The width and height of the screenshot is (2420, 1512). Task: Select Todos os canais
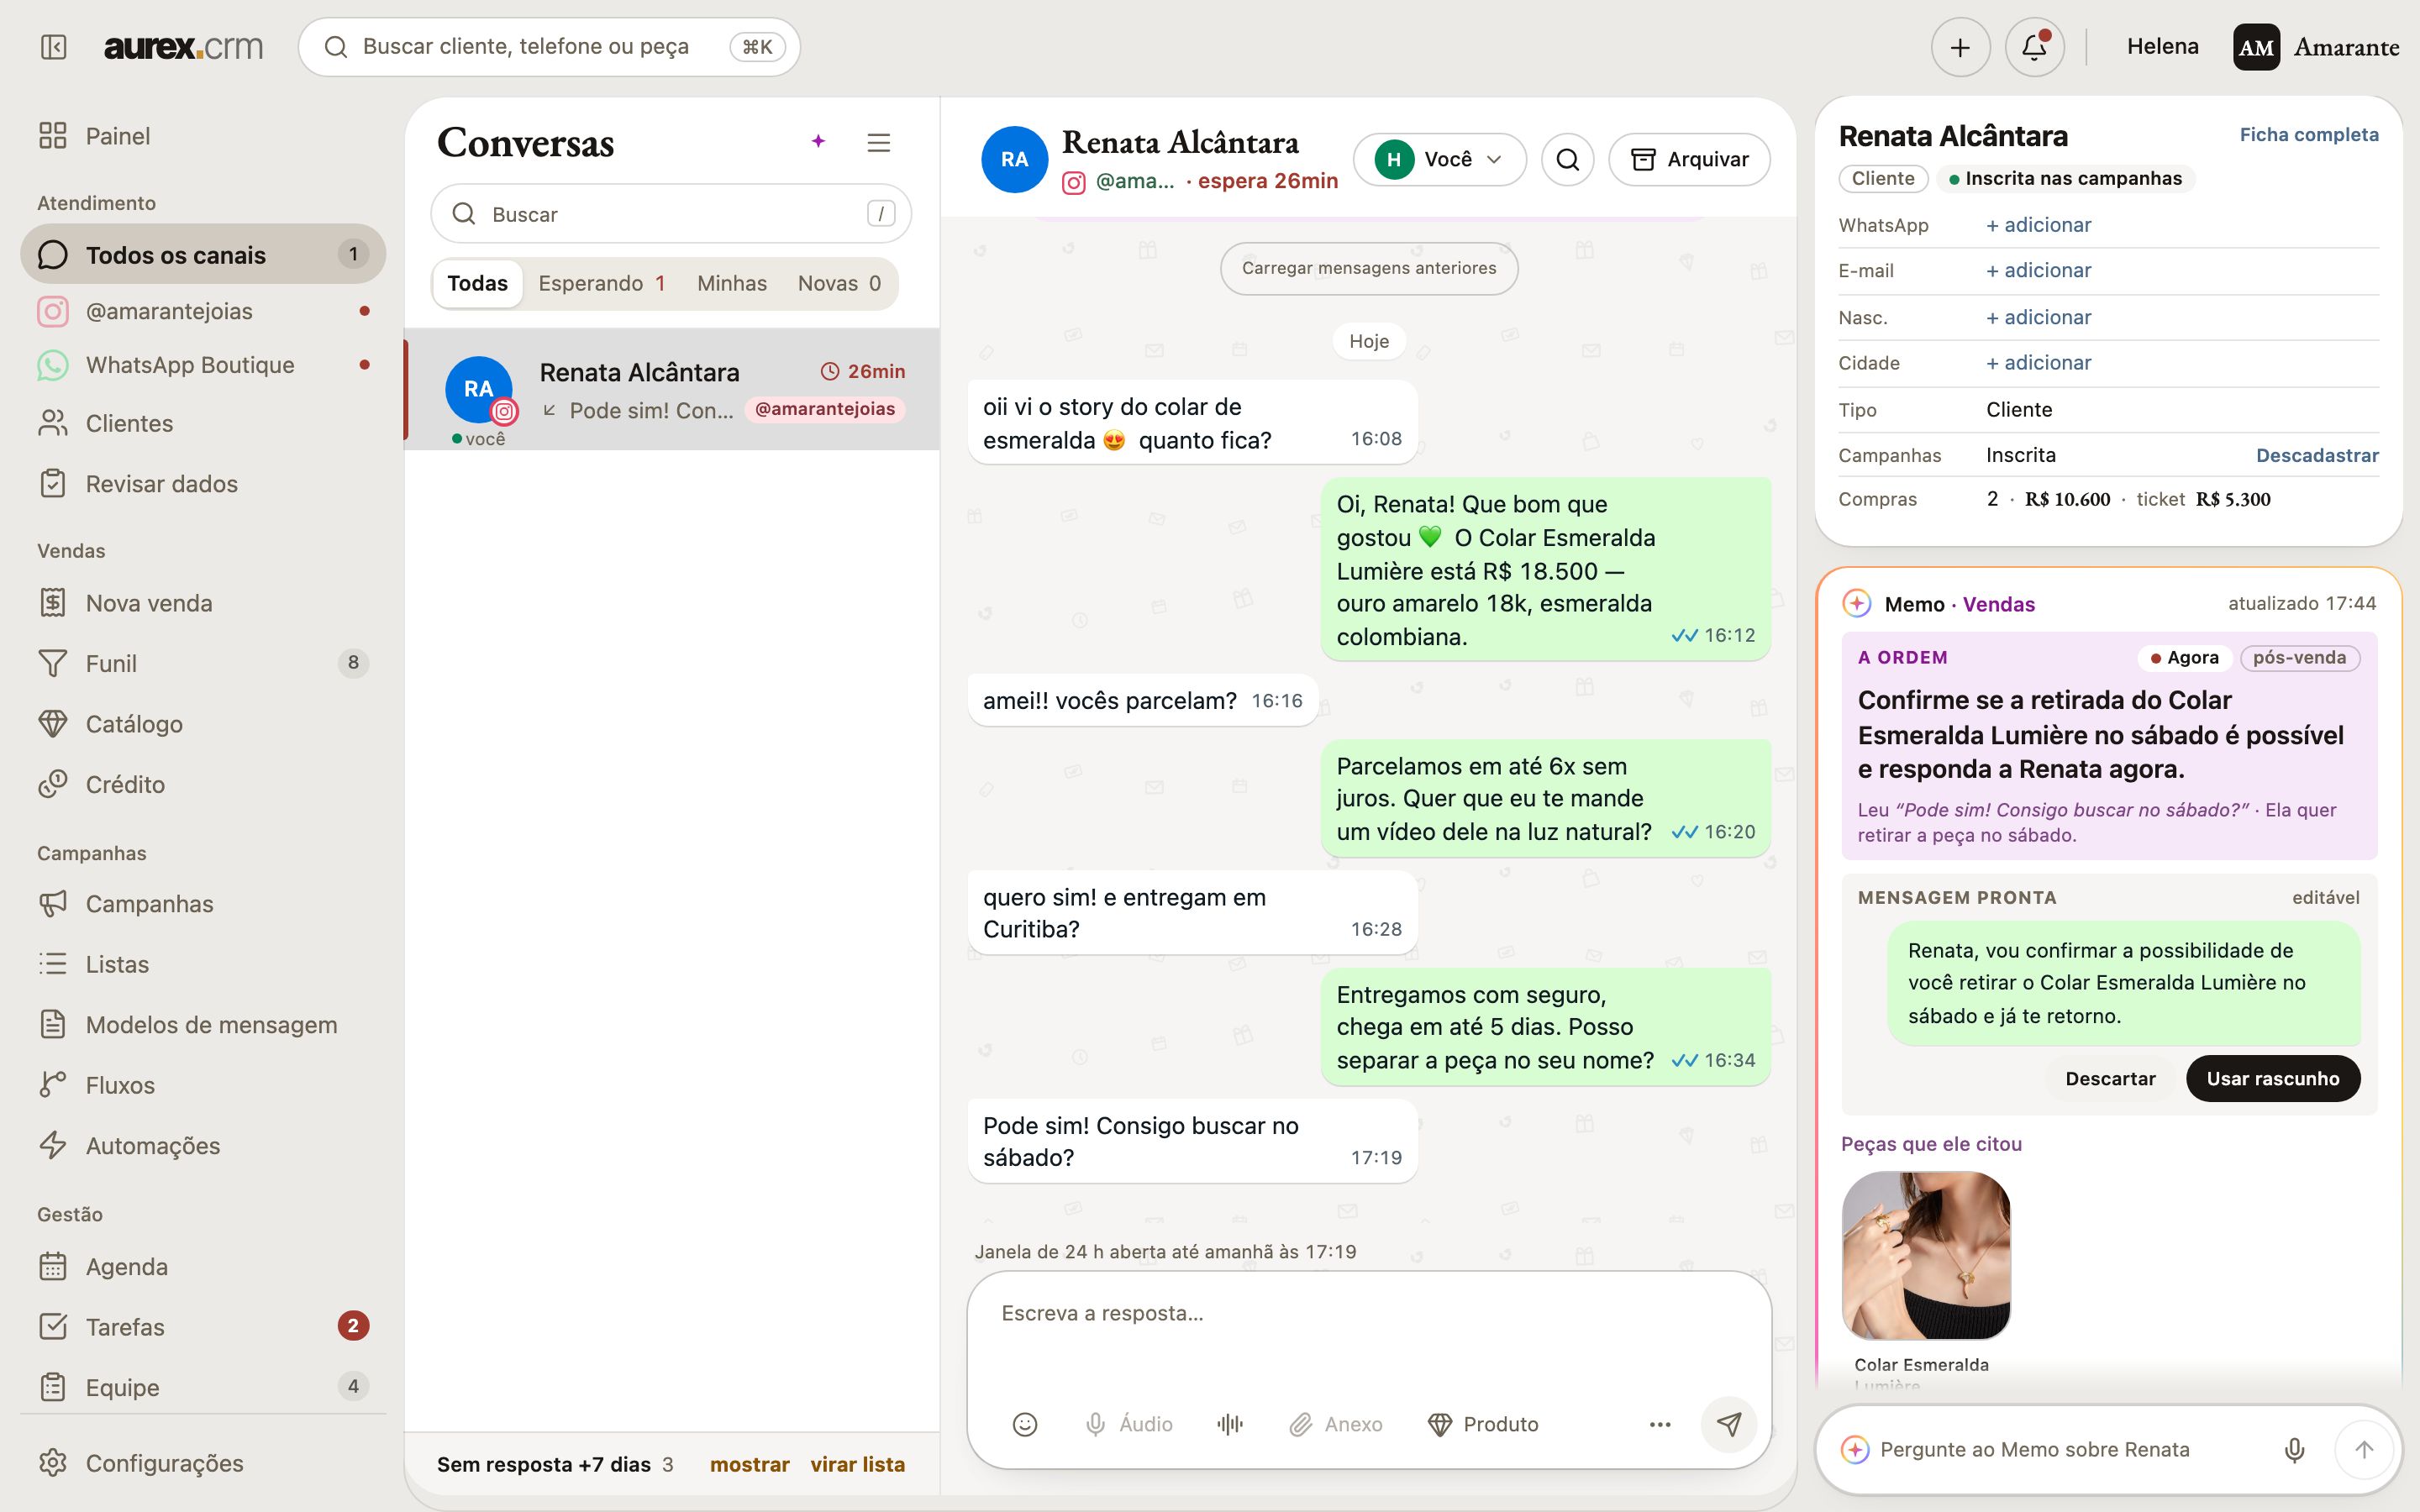203,254
